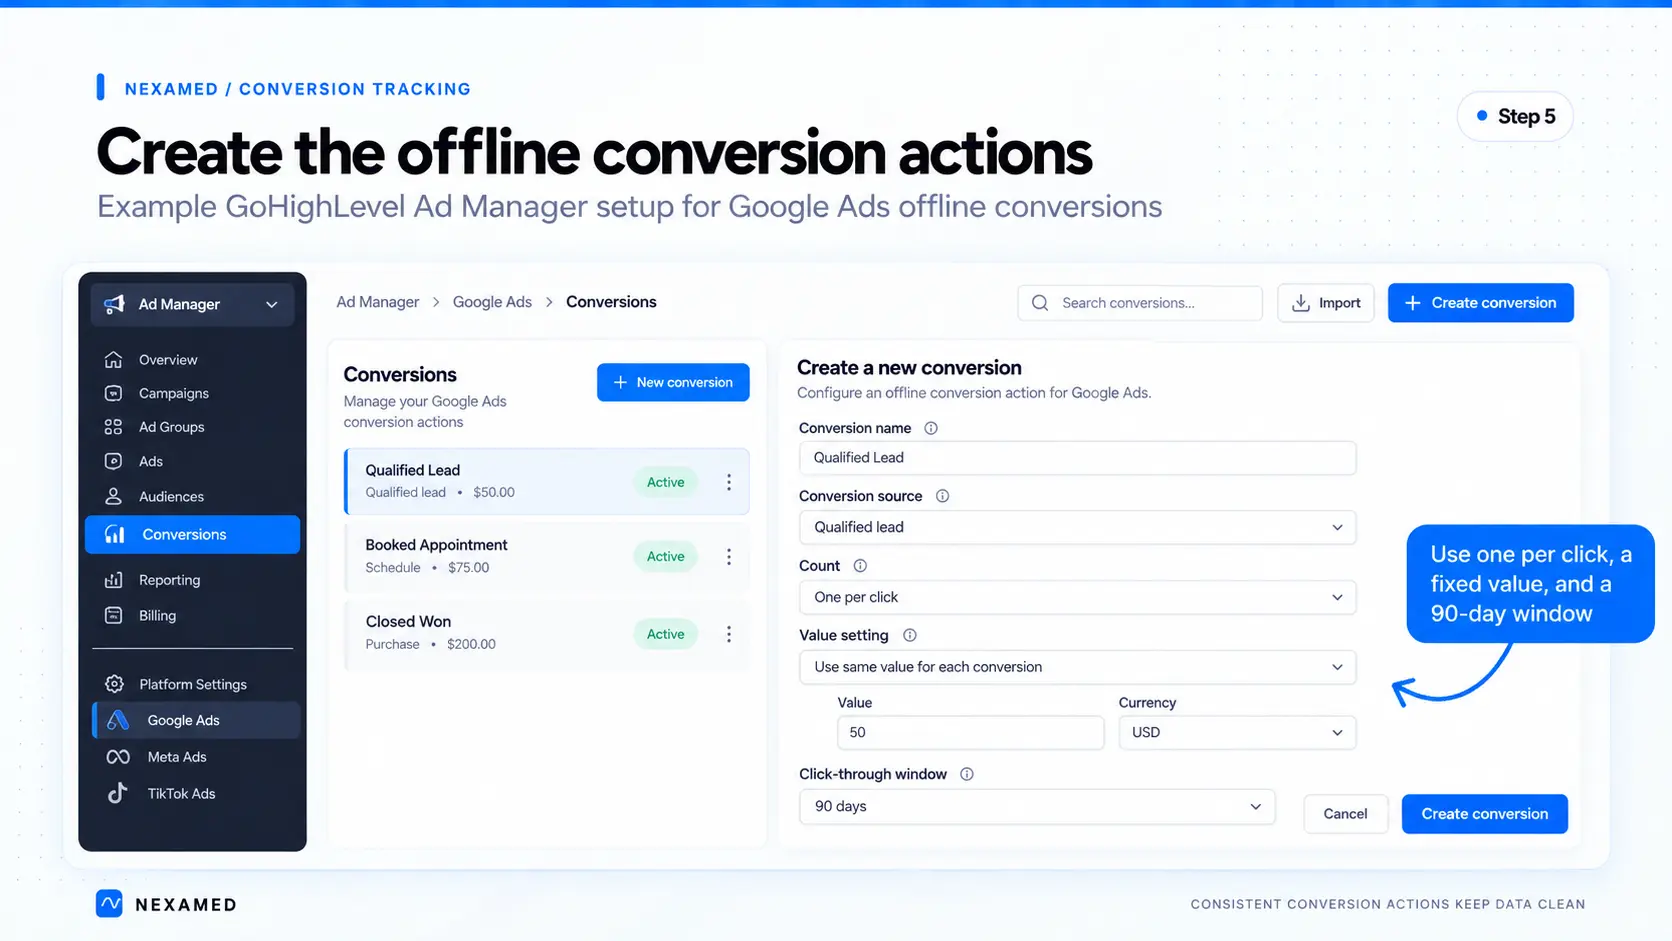Click the Audiences person icon
Image resolution: width=1672 pixels, height=941 pixels.
(x=114, y=497)
